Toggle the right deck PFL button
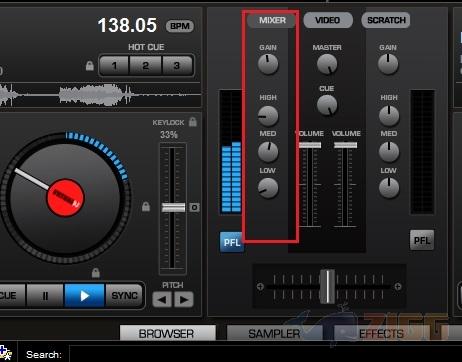 [x=422, y=240]
